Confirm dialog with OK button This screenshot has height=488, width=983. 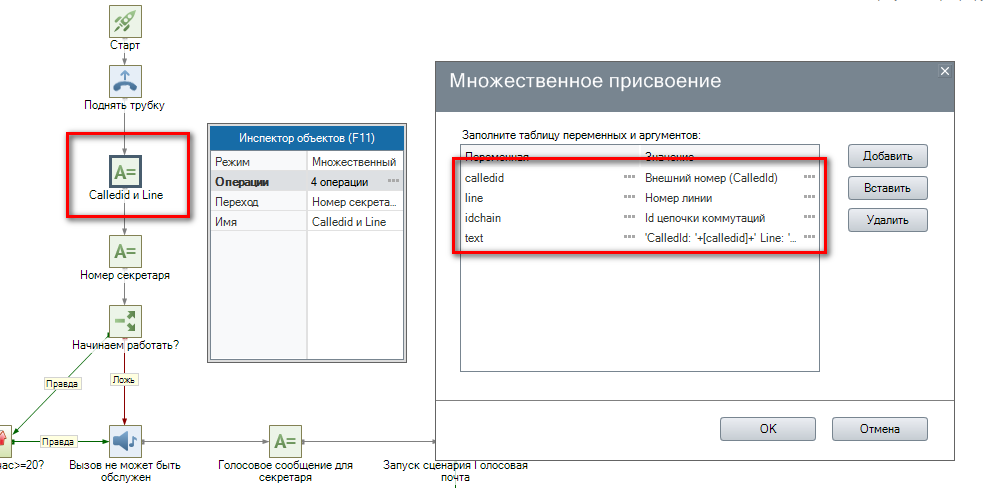[767, 429]
